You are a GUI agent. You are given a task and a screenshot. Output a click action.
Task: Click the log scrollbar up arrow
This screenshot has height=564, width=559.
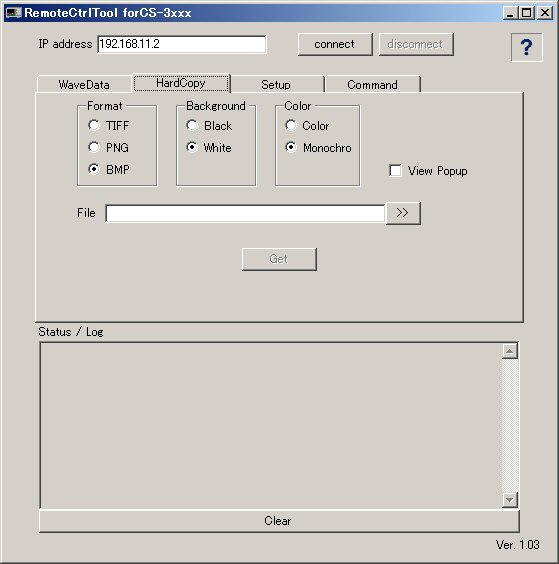(510, 351)
